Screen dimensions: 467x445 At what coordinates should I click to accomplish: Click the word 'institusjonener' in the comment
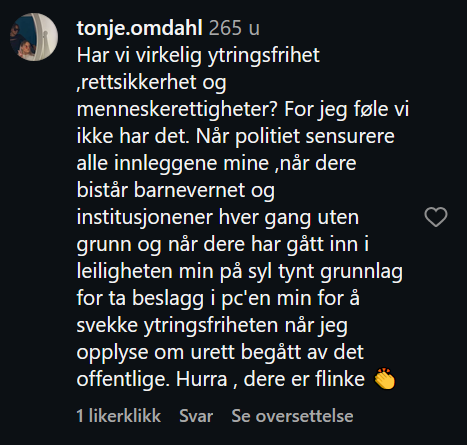[x=145, y=218]
